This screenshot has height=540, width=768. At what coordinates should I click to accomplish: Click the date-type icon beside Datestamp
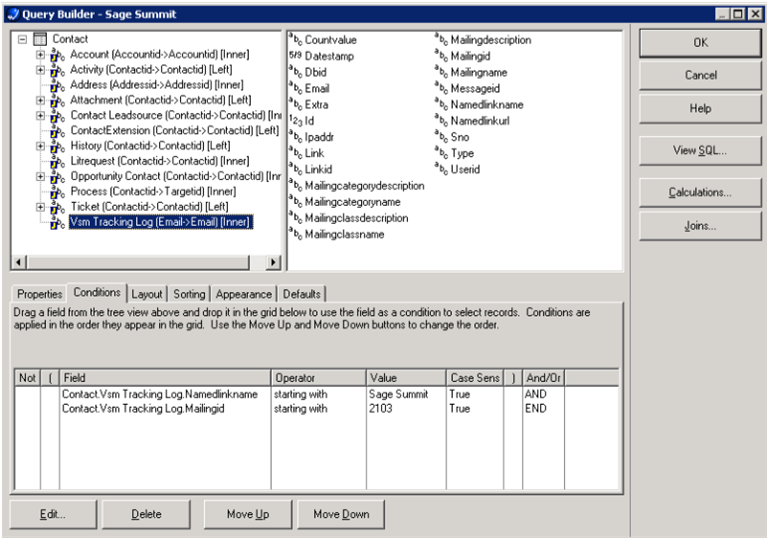(295, 56)
